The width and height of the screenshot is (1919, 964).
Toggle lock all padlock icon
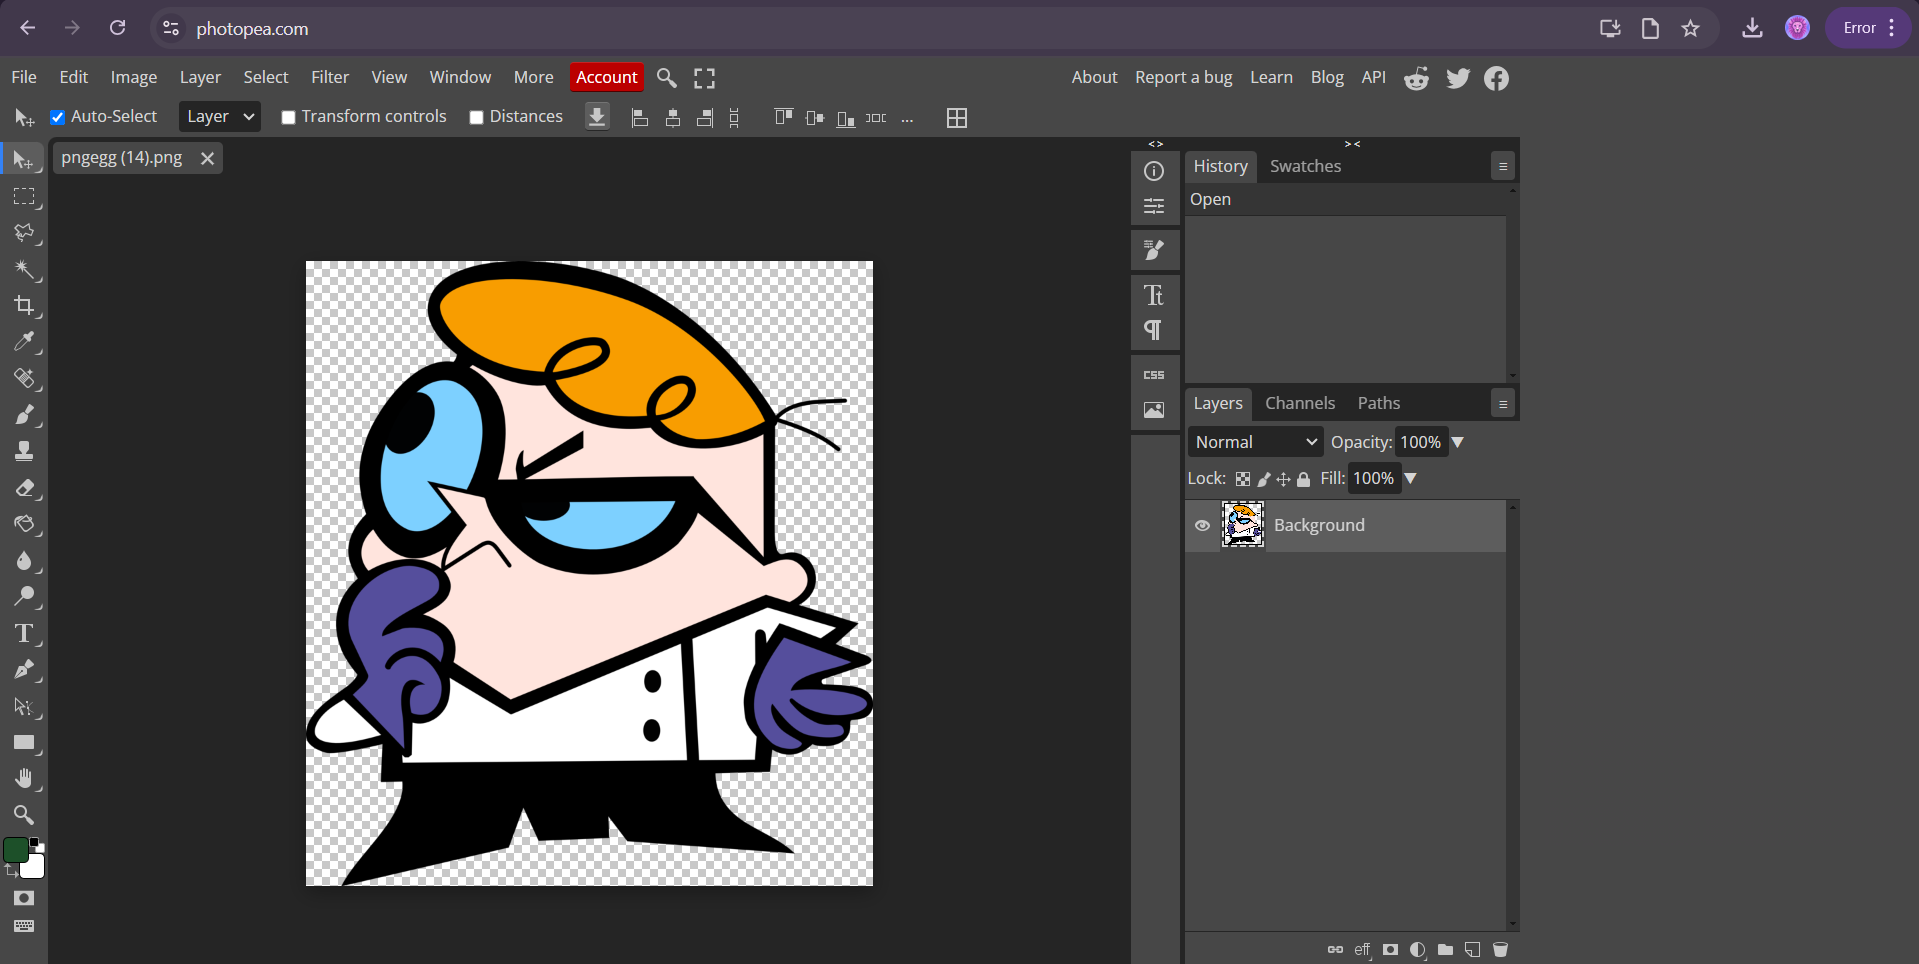[x=1303, y=479]
